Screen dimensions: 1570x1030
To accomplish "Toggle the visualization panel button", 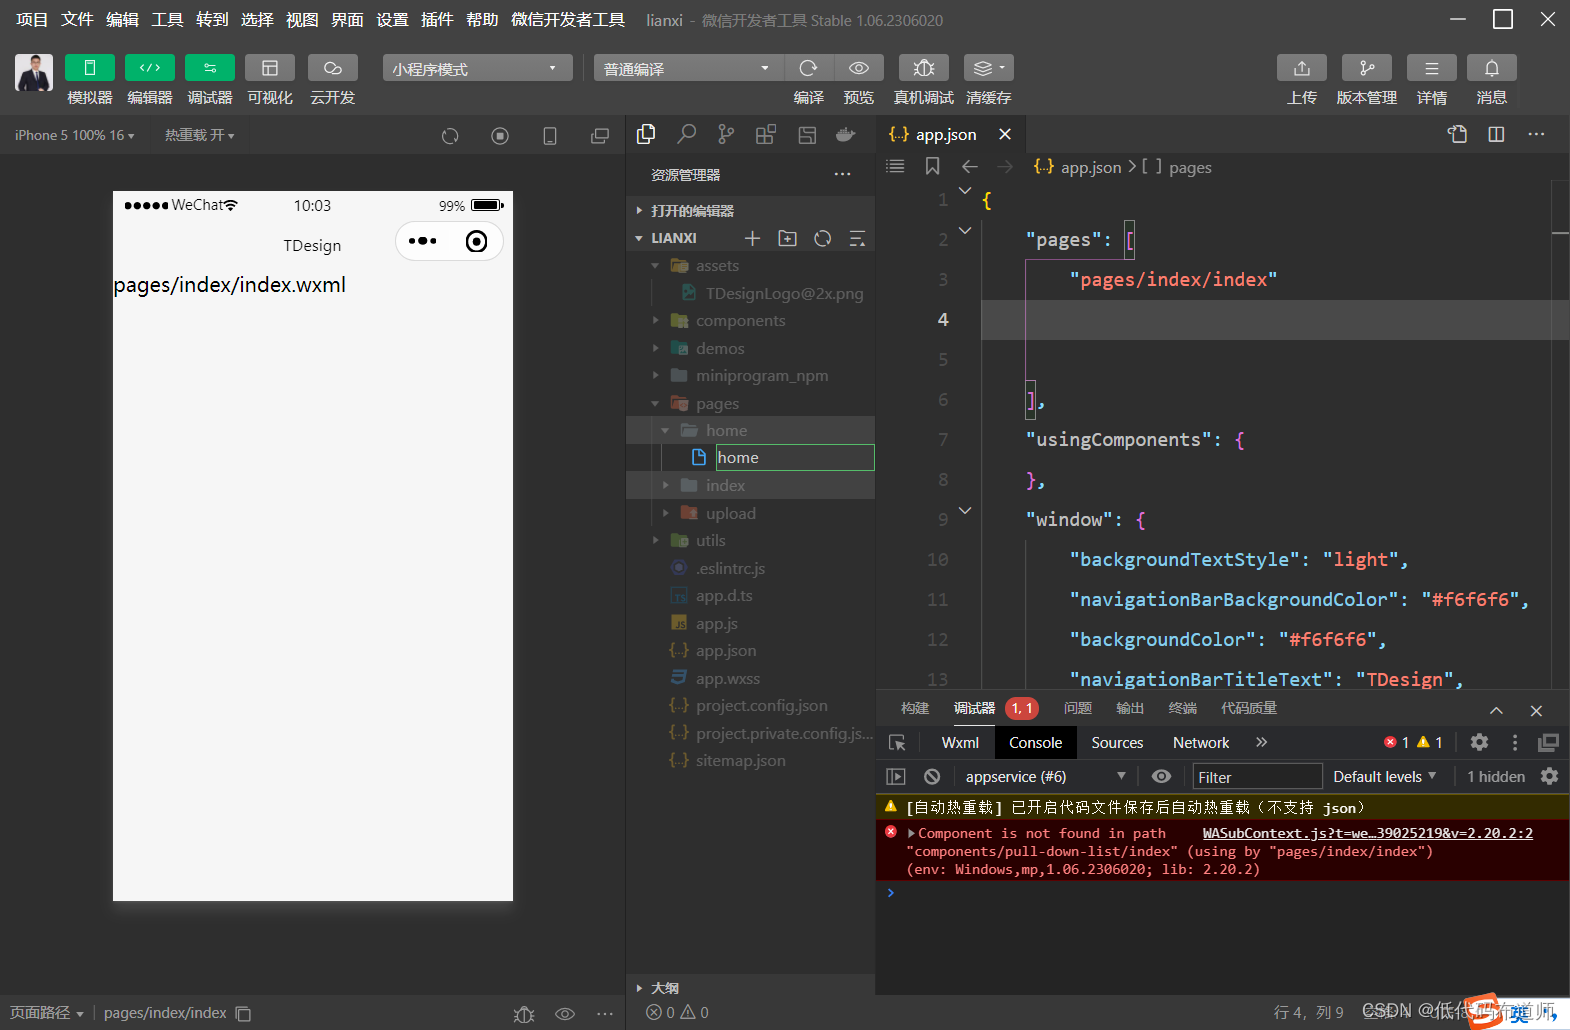I will 270,67.
